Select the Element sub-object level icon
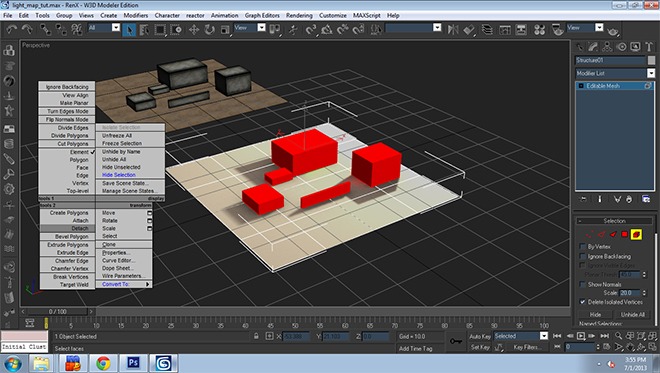Viewport: 660px width, 373px height. click(636, 234)
